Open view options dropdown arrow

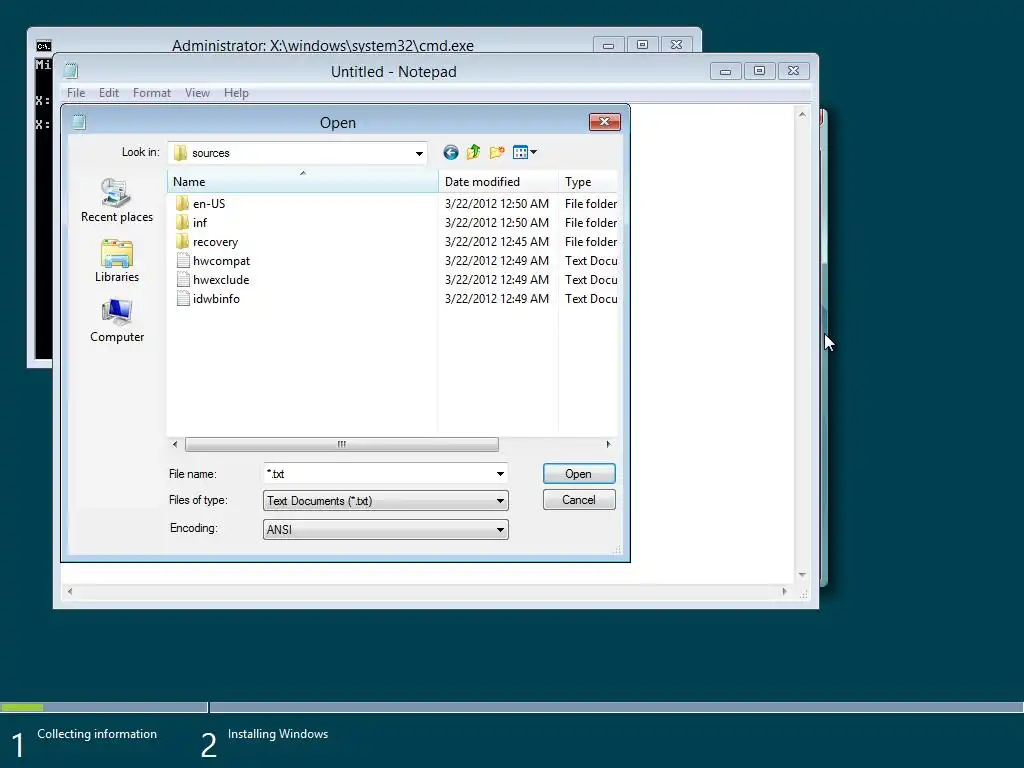pyautogui.click(x=534, y=152)
